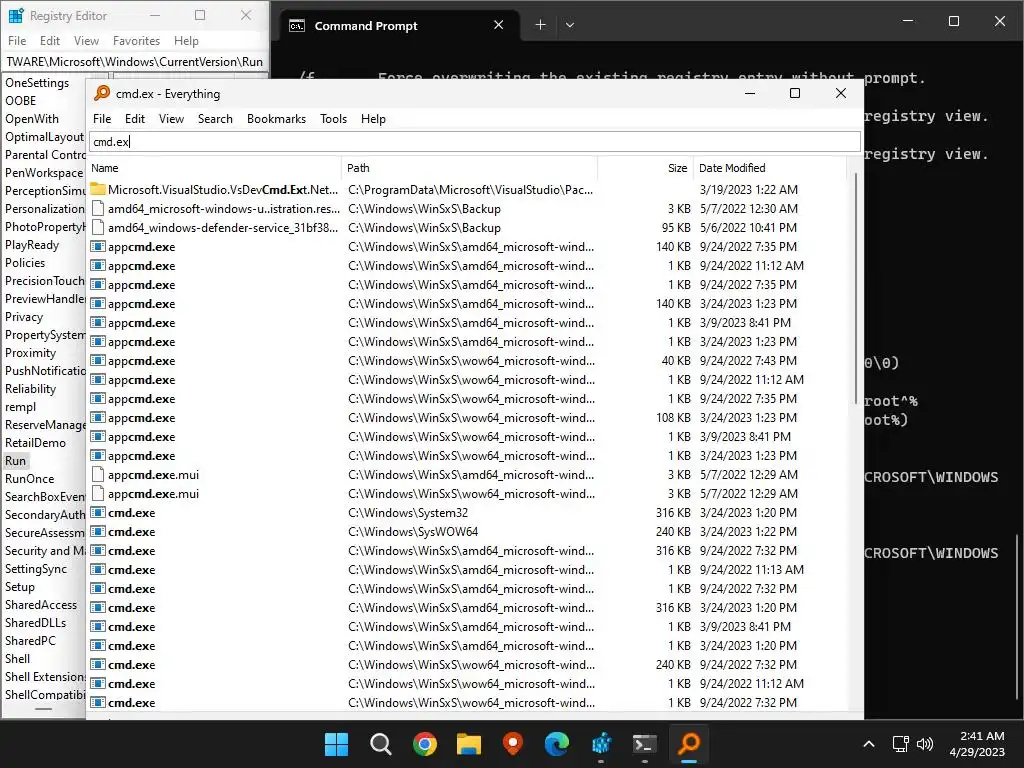The image size is (1024, 768).
Task: Select the Microsoft.VisualStudio.VsDevCmd.Ext folder icon
Action: [98, 189]
